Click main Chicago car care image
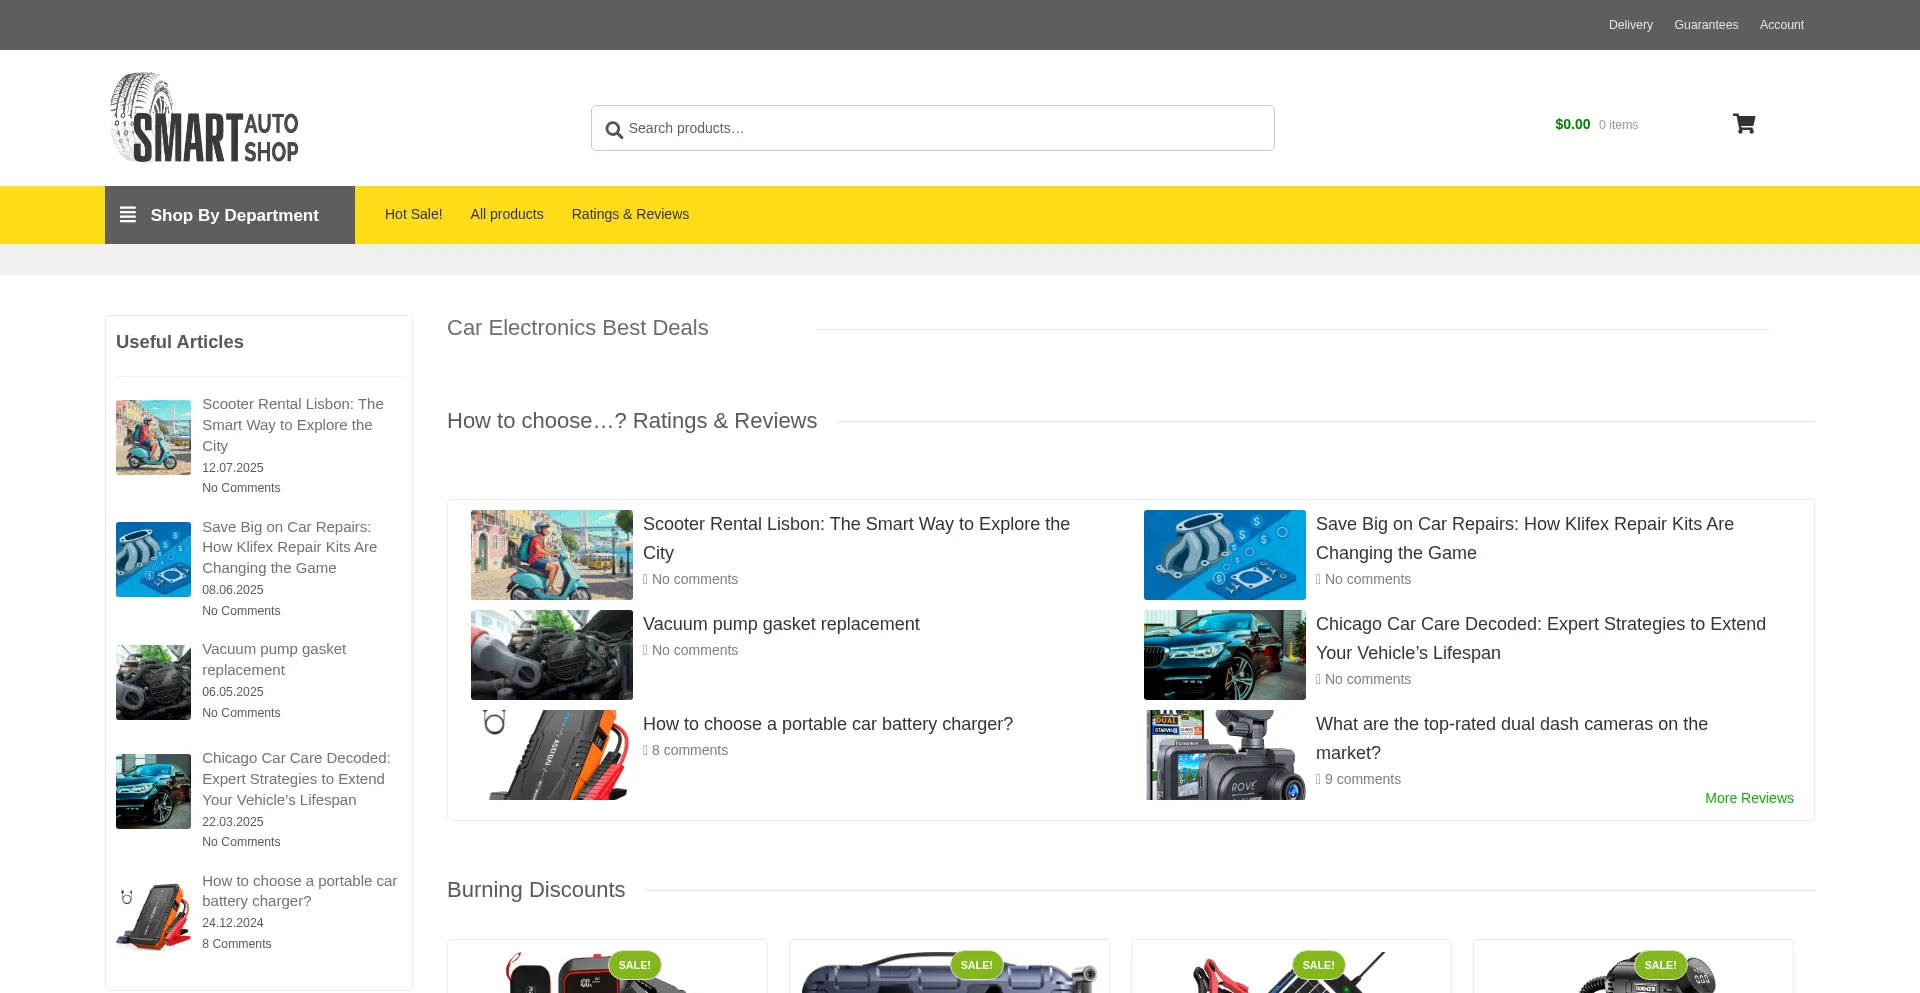The image size is (1920, 993). (1225, 655)
